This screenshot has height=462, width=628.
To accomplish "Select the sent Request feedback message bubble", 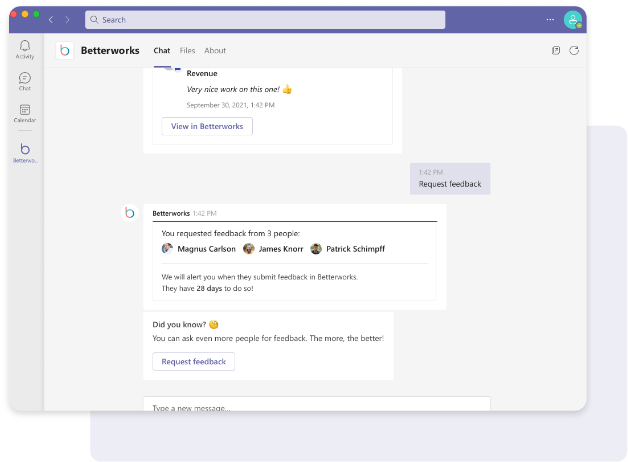I will pyautogui.click(x=450, y=179).
